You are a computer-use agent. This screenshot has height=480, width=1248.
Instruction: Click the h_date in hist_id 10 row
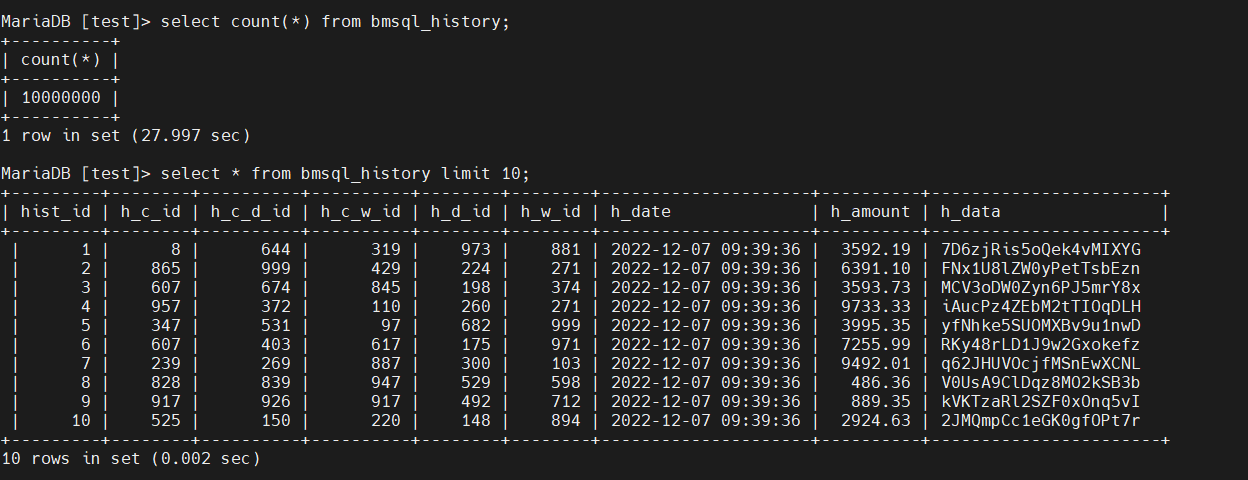(706, 421)
